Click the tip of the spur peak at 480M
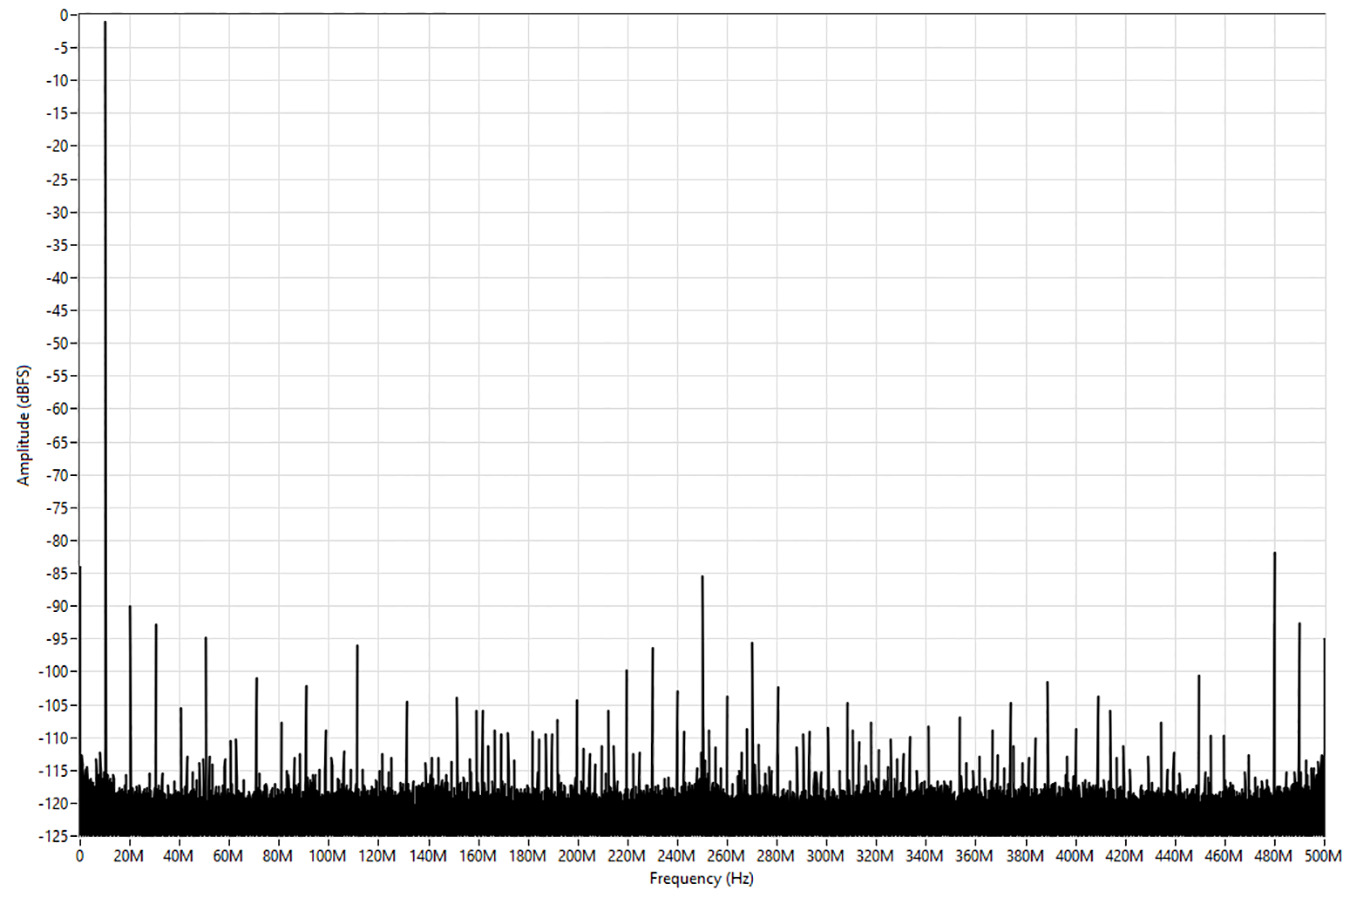1350x898 pixels. click(x=1274, y=552)
